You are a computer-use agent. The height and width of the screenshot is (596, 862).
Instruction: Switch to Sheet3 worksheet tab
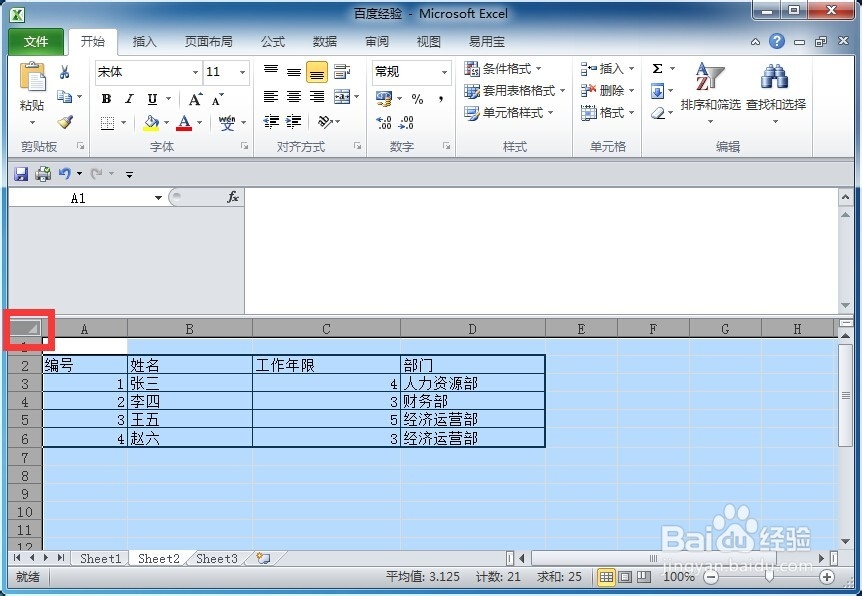point(217,559)
